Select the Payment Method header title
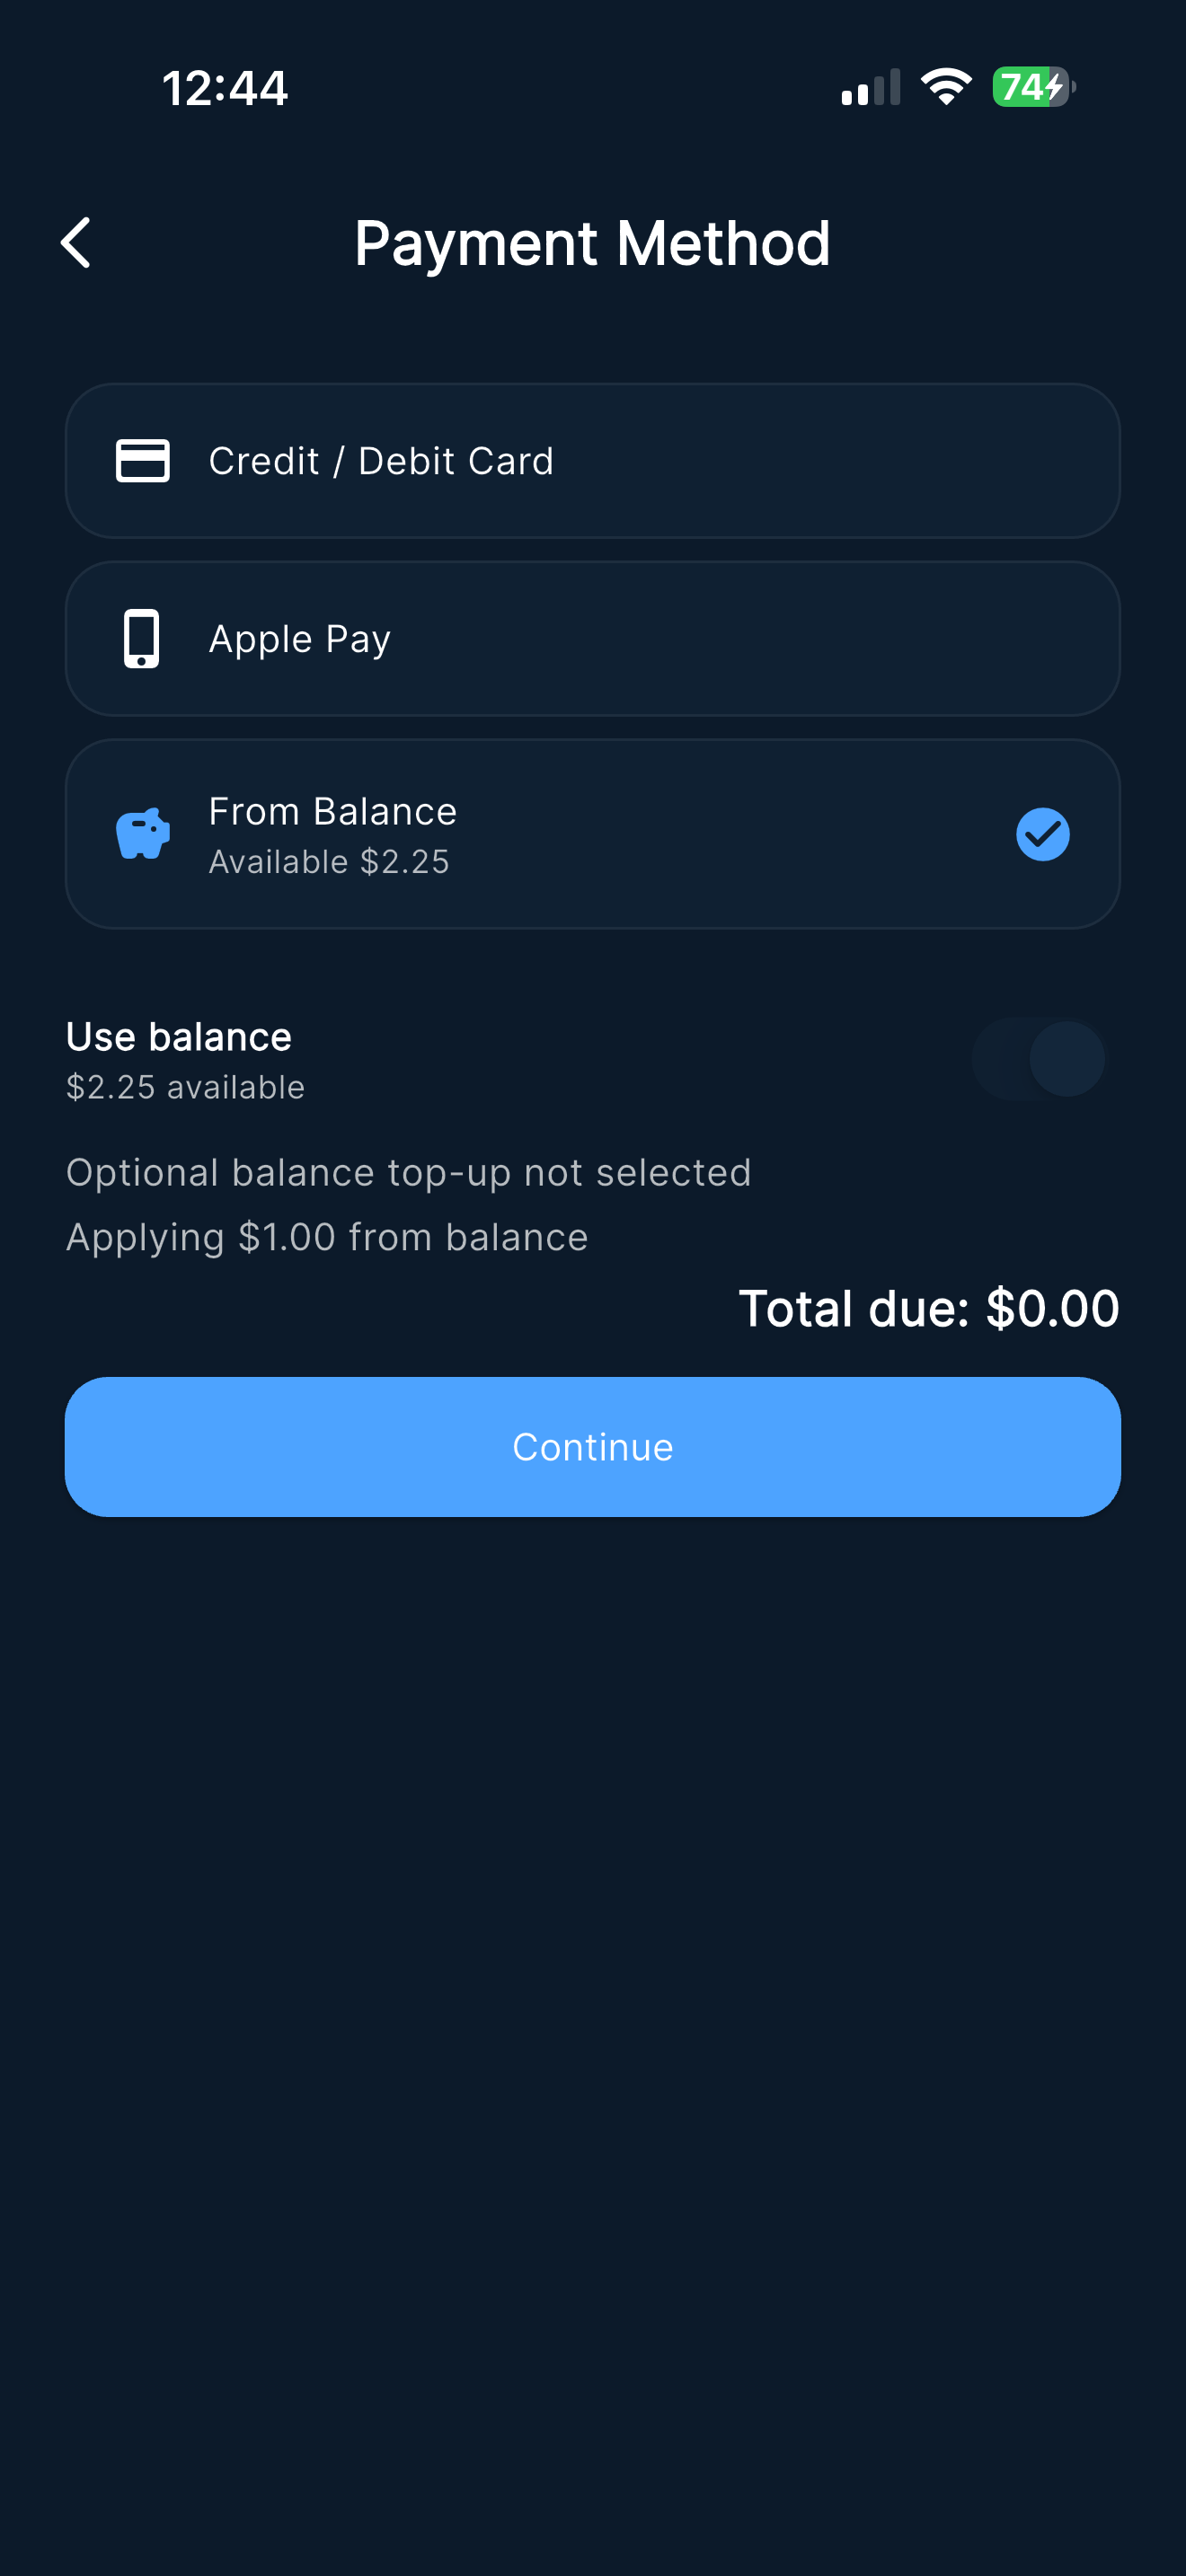The image size is (1186, 2576). (x=593, y=242)
